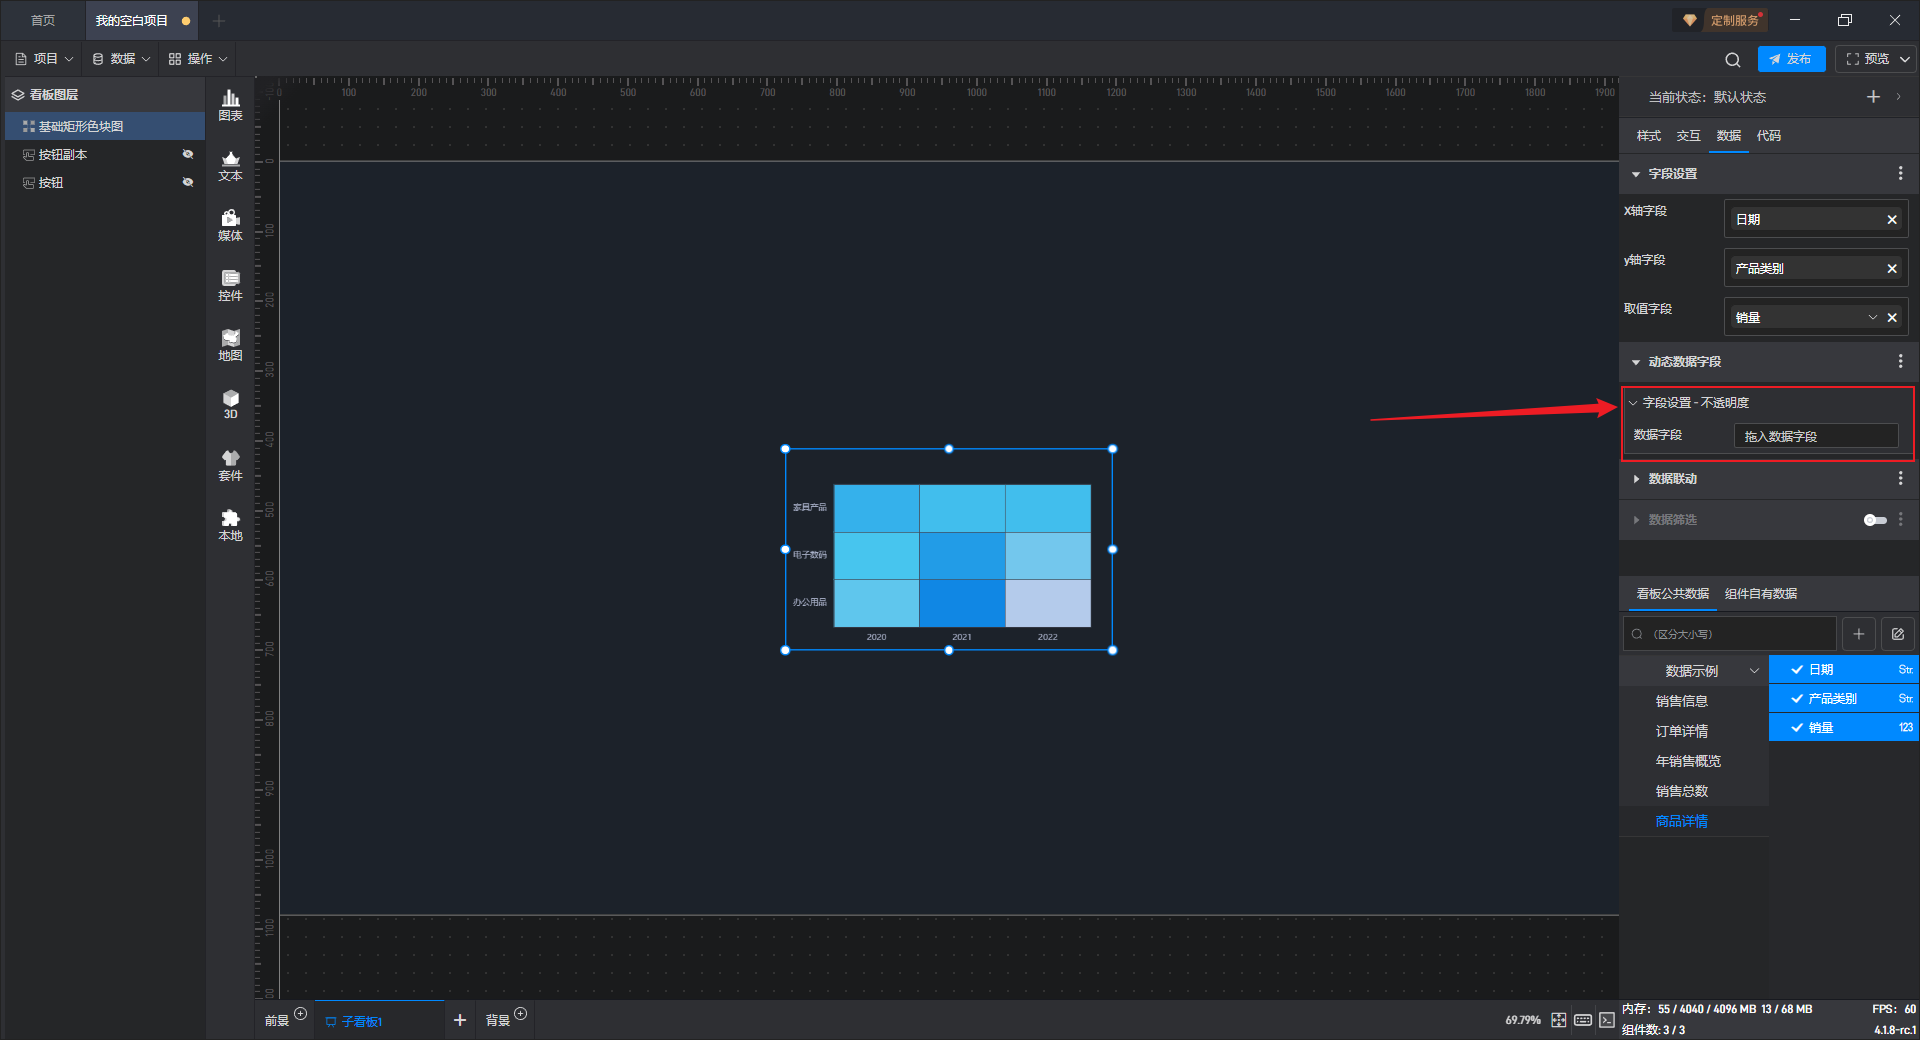This screenshot has height=1040, width=1920.
Task: Switch to the 交互 tab
Action: (x=1689, y=136)
